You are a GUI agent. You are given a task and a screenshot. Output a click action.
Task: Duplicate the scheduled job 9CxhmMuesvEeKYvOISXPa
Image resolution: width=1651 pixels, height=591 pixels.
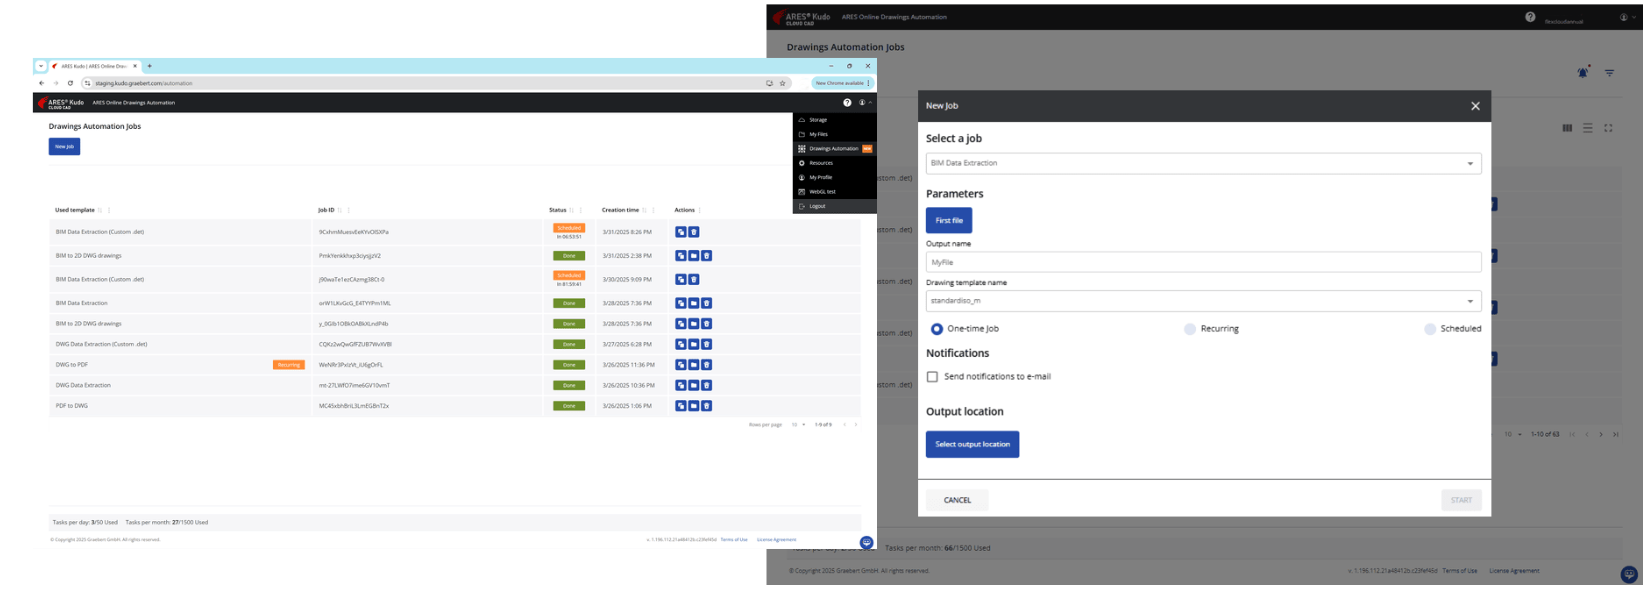tap(681, 232)
